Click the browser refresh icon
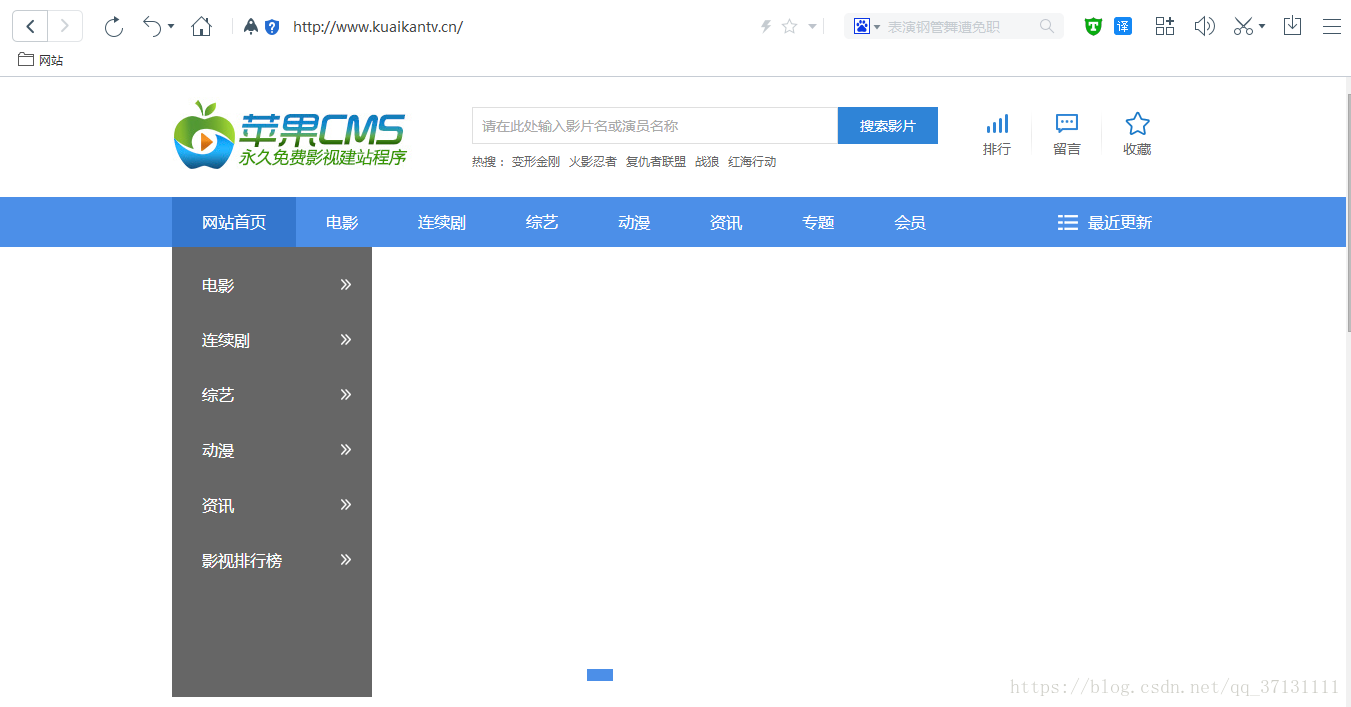The height and width of the screenshot is (707, 1351). tap(114, 27)
